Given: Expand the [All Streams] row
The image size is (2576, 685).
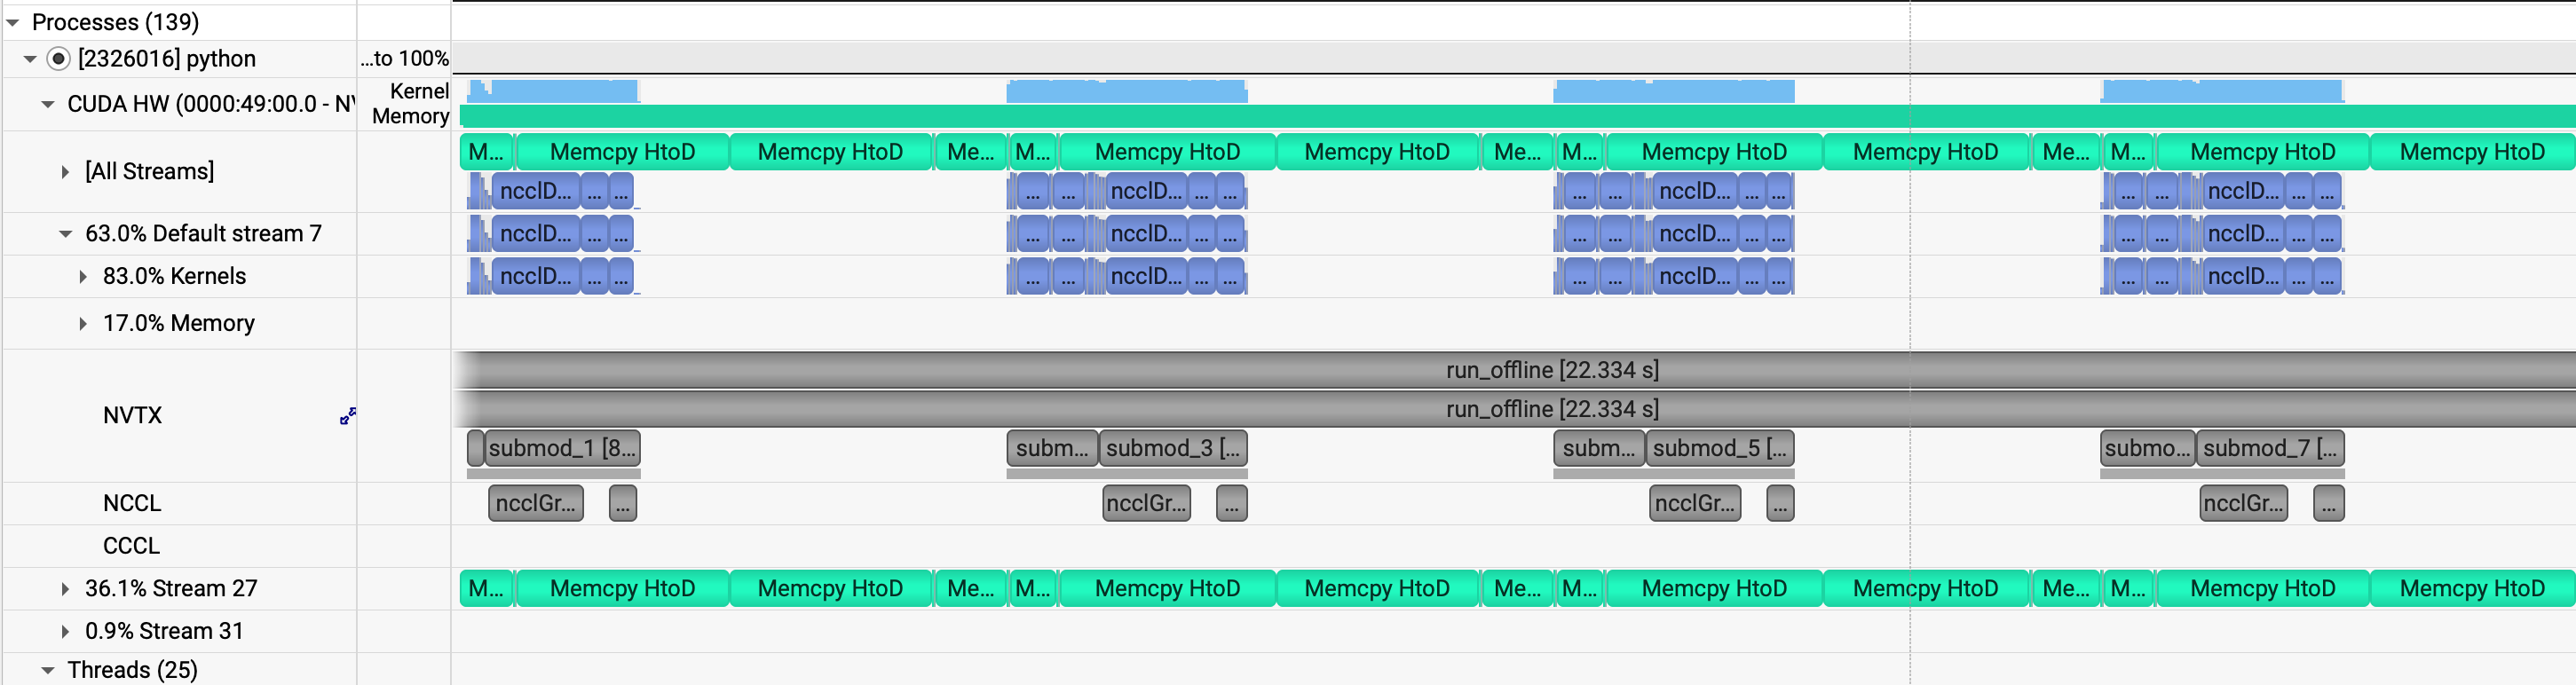Looking at the screenshot, I should 65,172.
